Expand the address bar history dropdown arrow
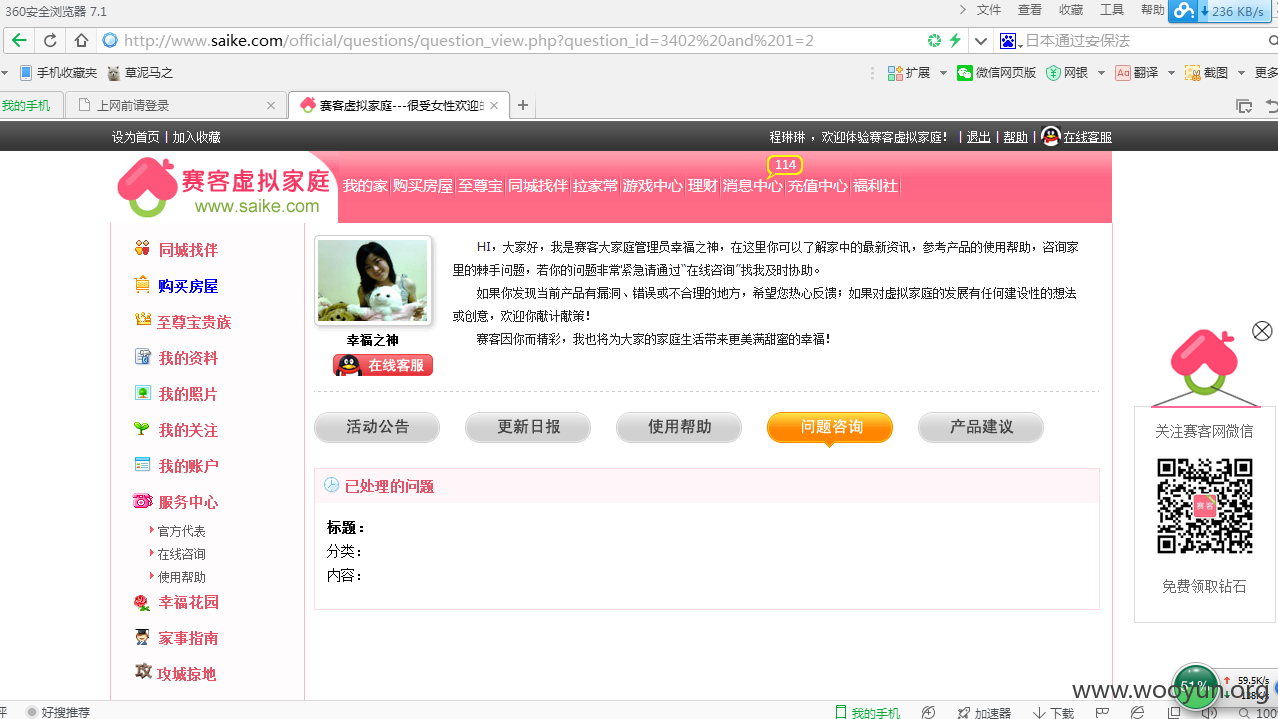 (x=981, y=41)
